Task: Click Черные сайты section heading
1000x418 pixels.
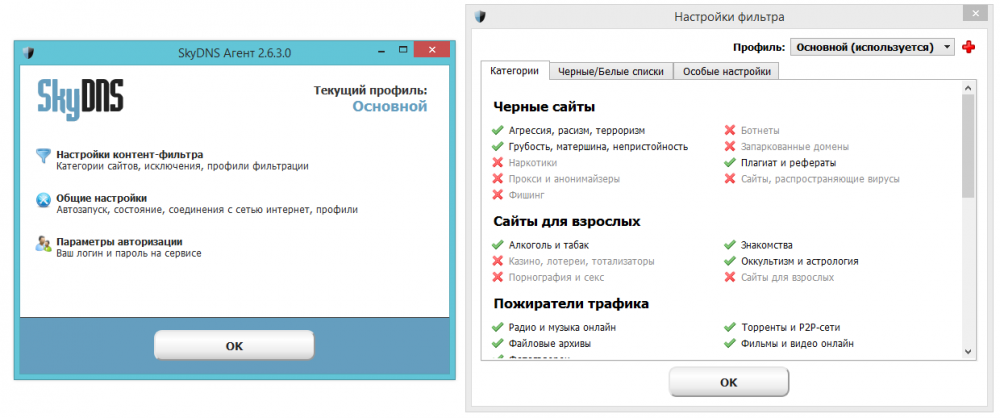Action: 544,107
